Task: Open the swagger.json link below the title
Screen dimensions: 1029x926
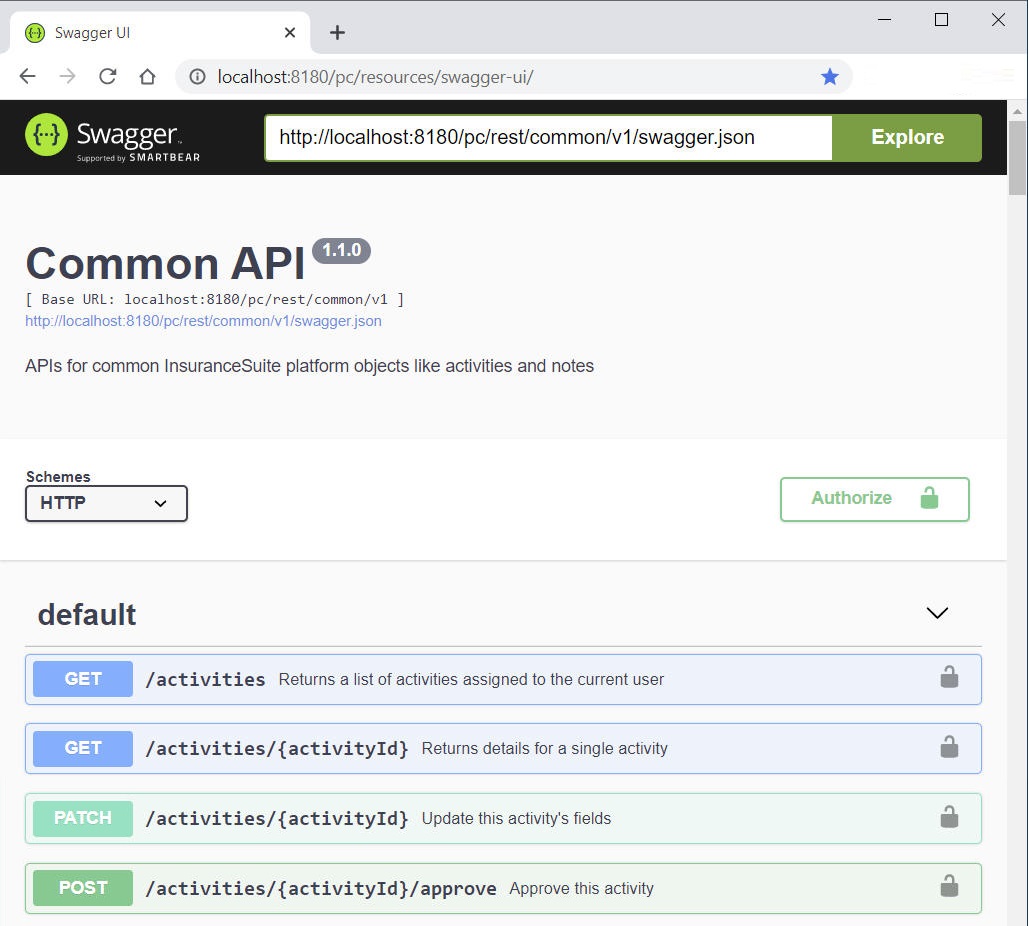Action: pyautogui.click(x=203, y=321)
